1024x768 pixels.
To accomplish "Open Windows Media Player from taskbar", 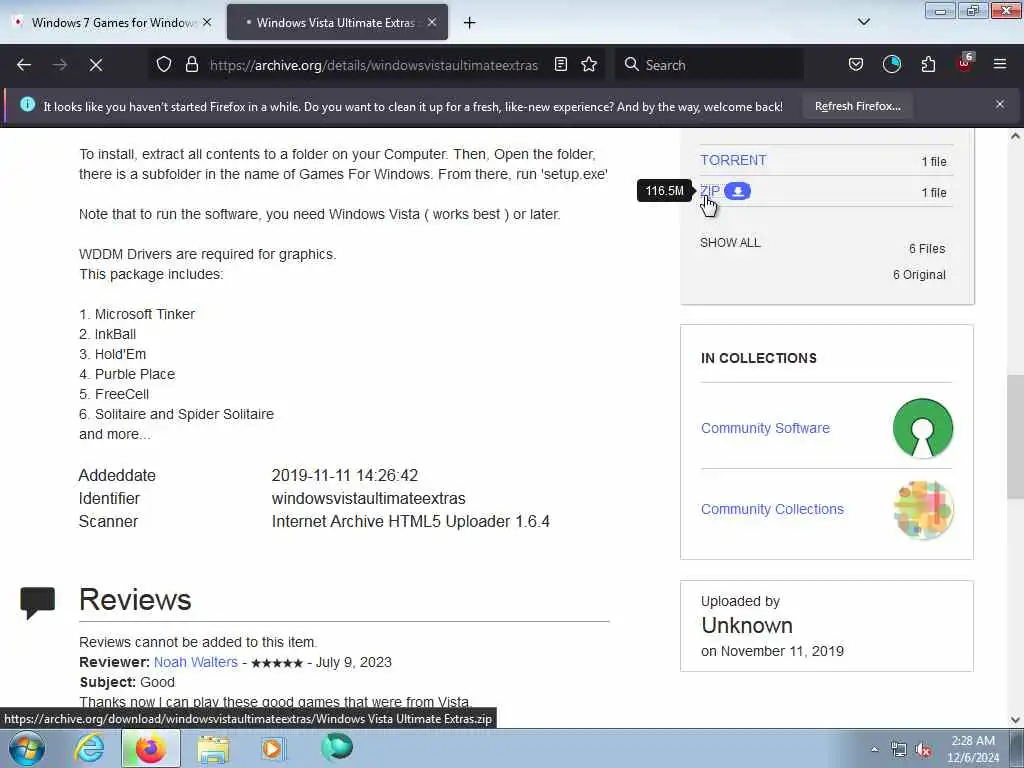I will [273, 748].
